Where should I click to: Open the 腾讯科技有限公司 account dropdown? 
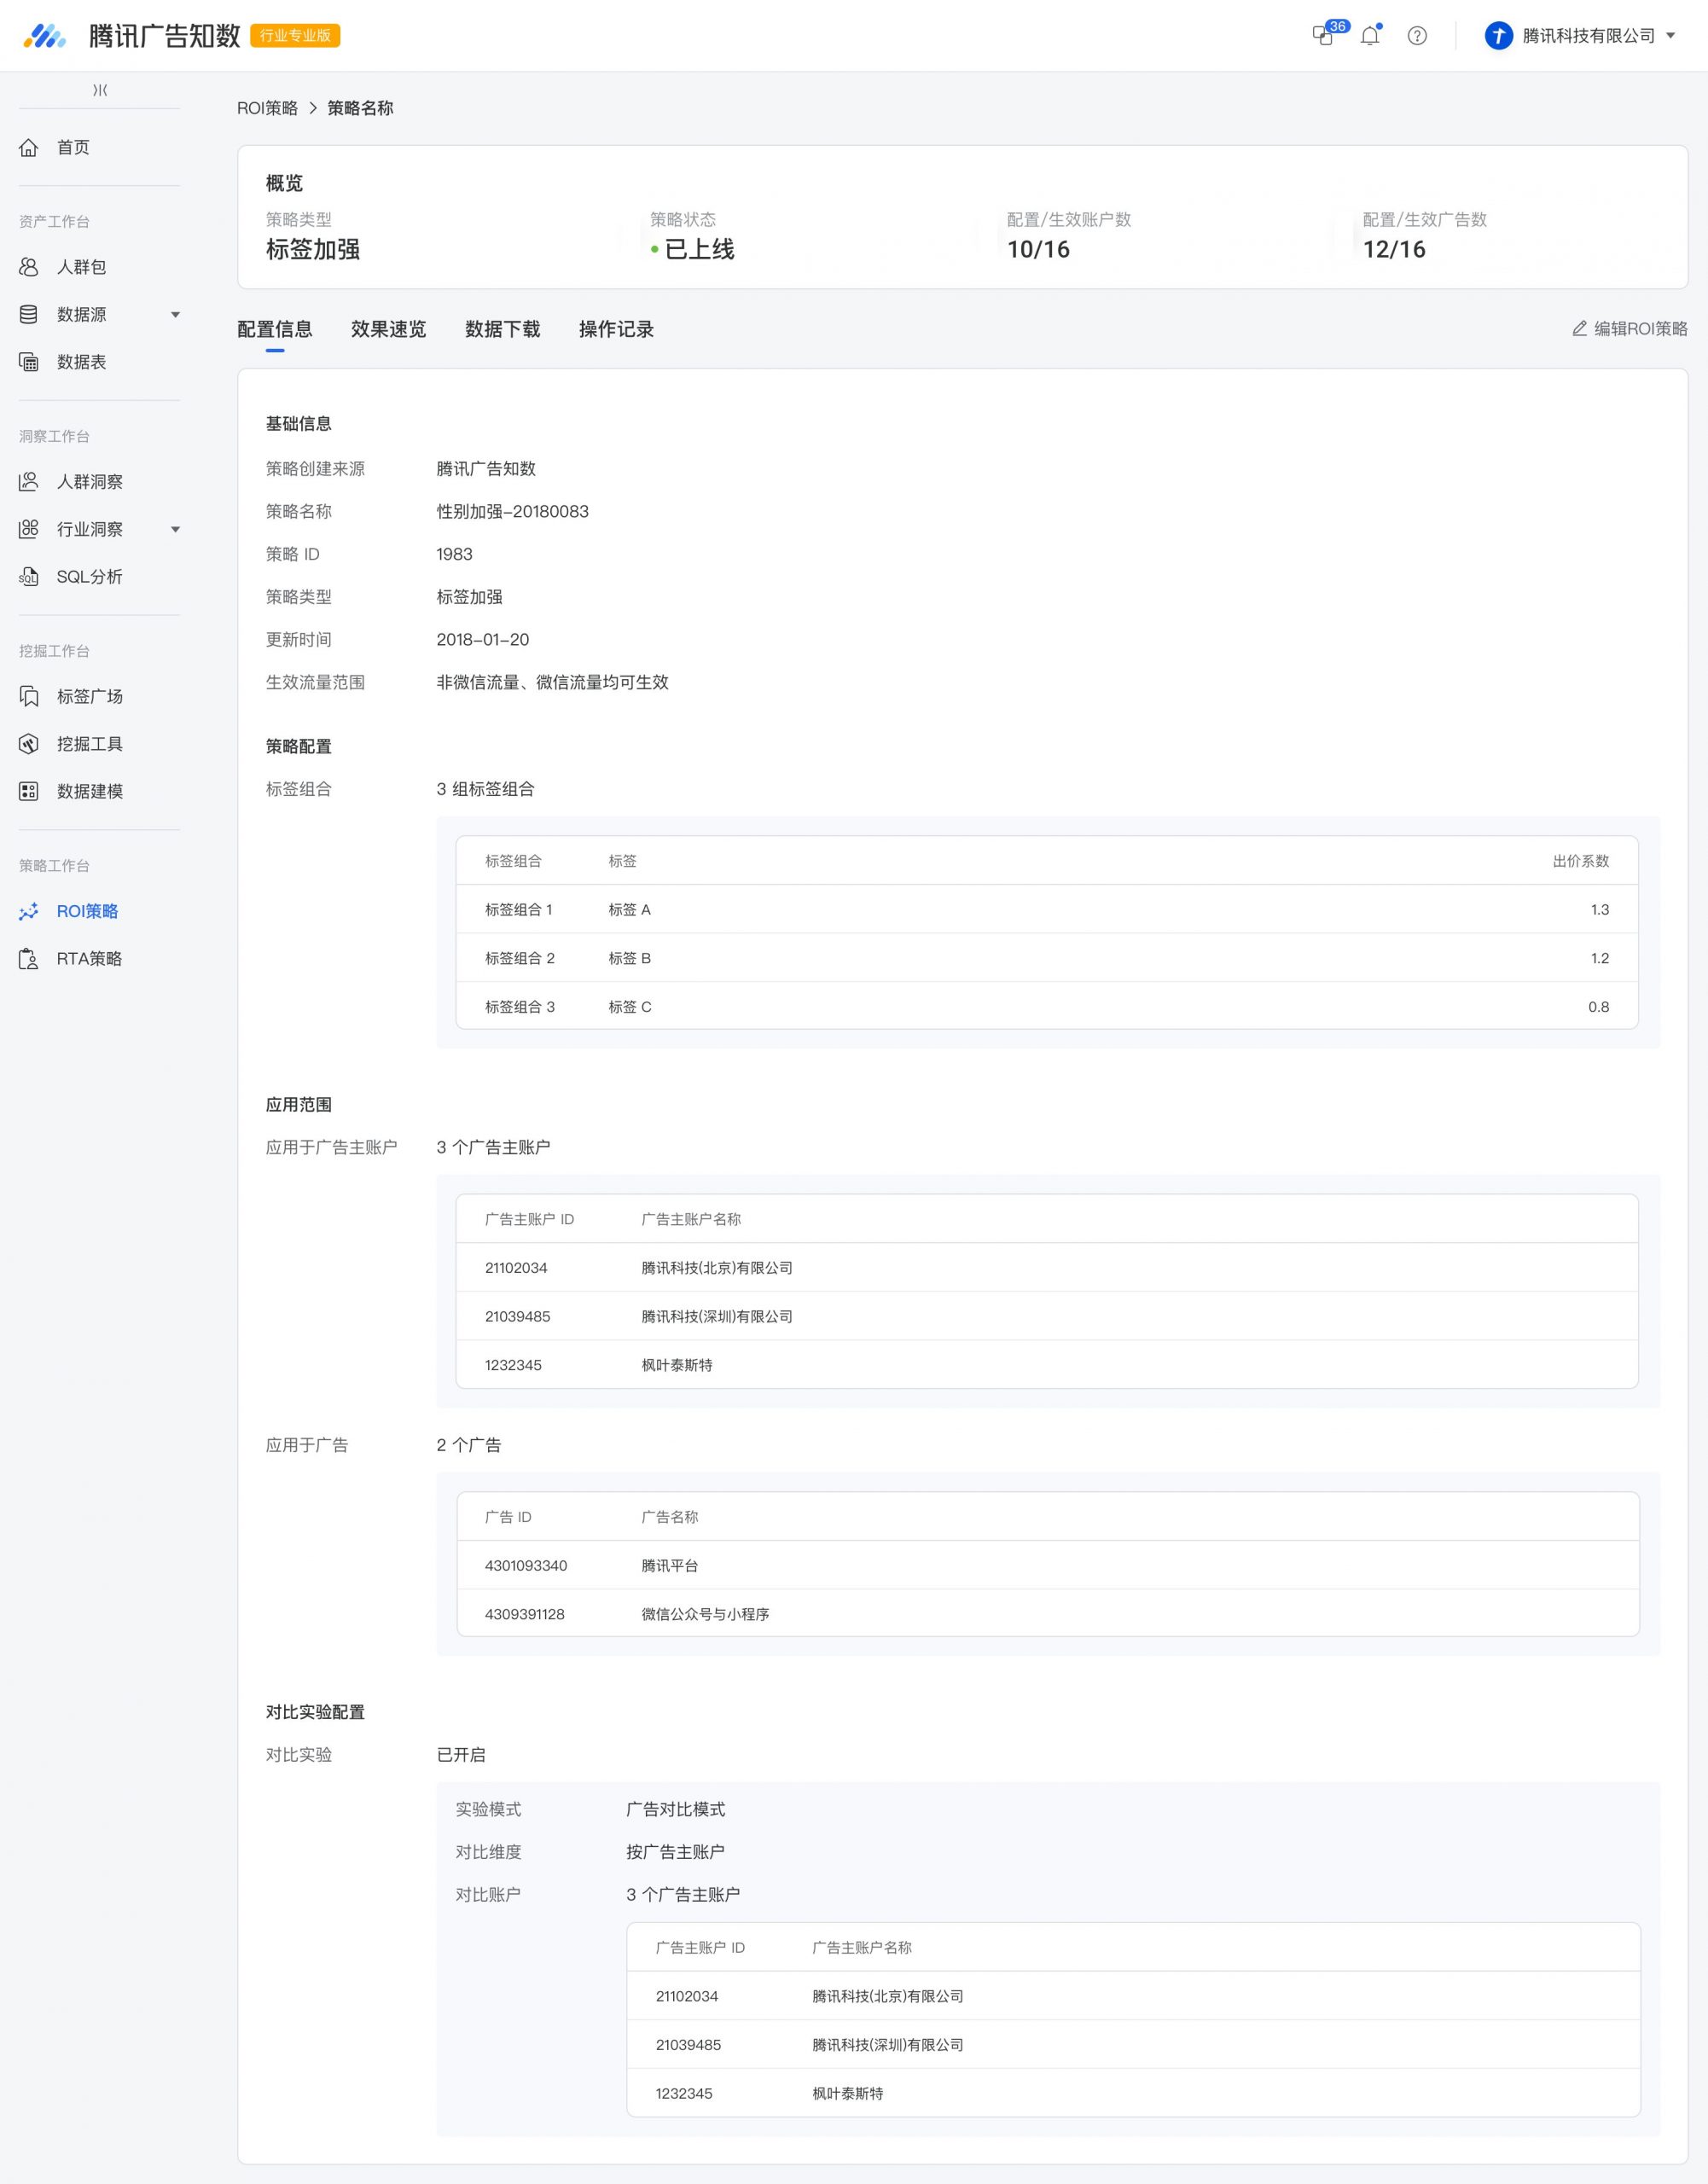pyautogui.click(x=1580, y=36)
